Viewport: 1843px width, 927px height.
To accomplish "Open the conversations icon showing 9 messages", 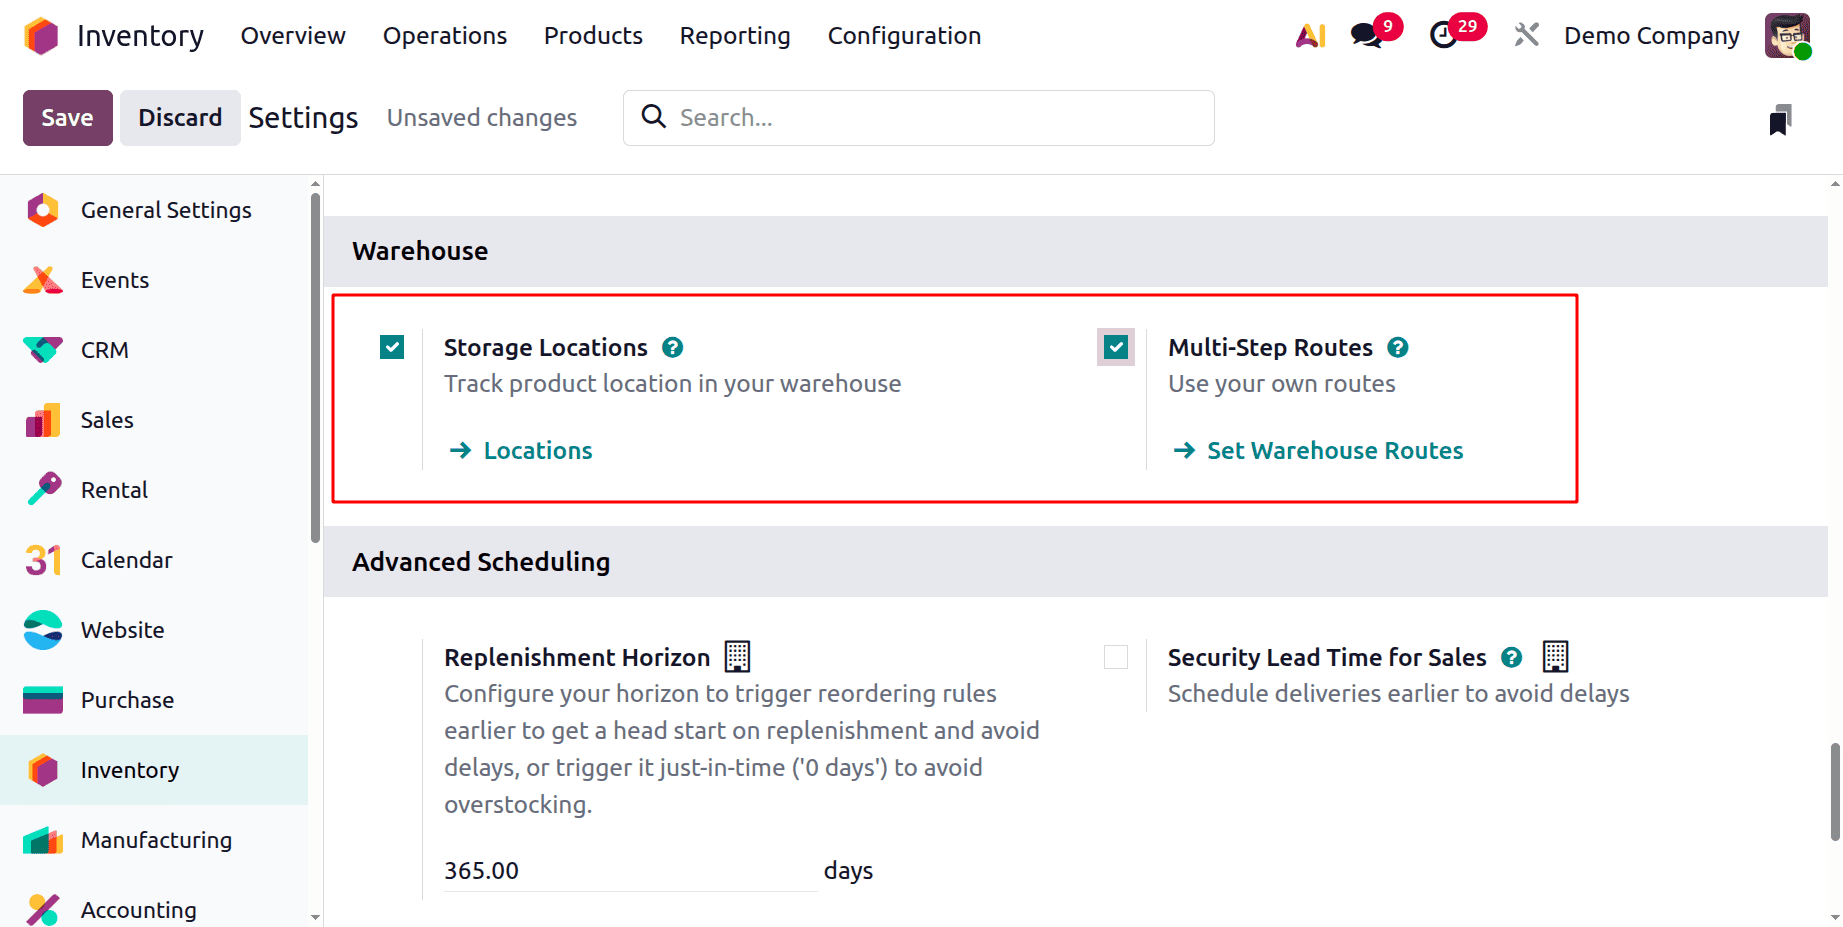I will (1365, 35).
